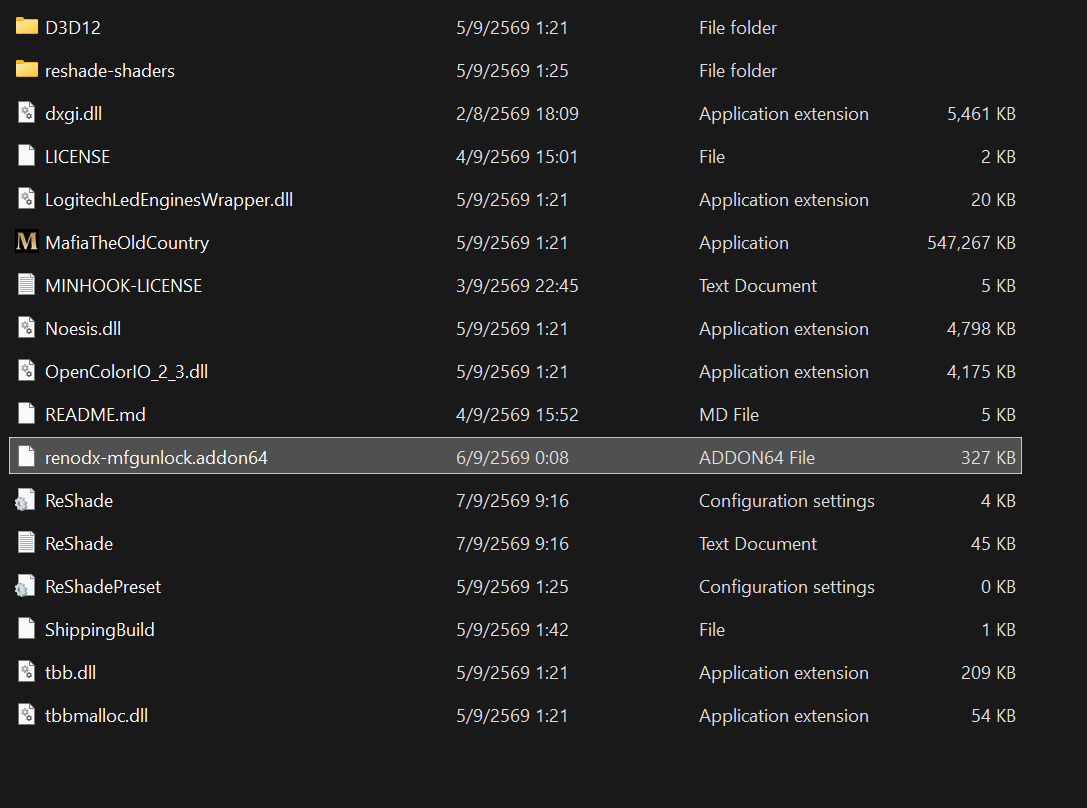Click the ReShadePreset configuration file icon
Image resolution: width=1087 pixels, height=808 pixels.
[x=24, y=586]
